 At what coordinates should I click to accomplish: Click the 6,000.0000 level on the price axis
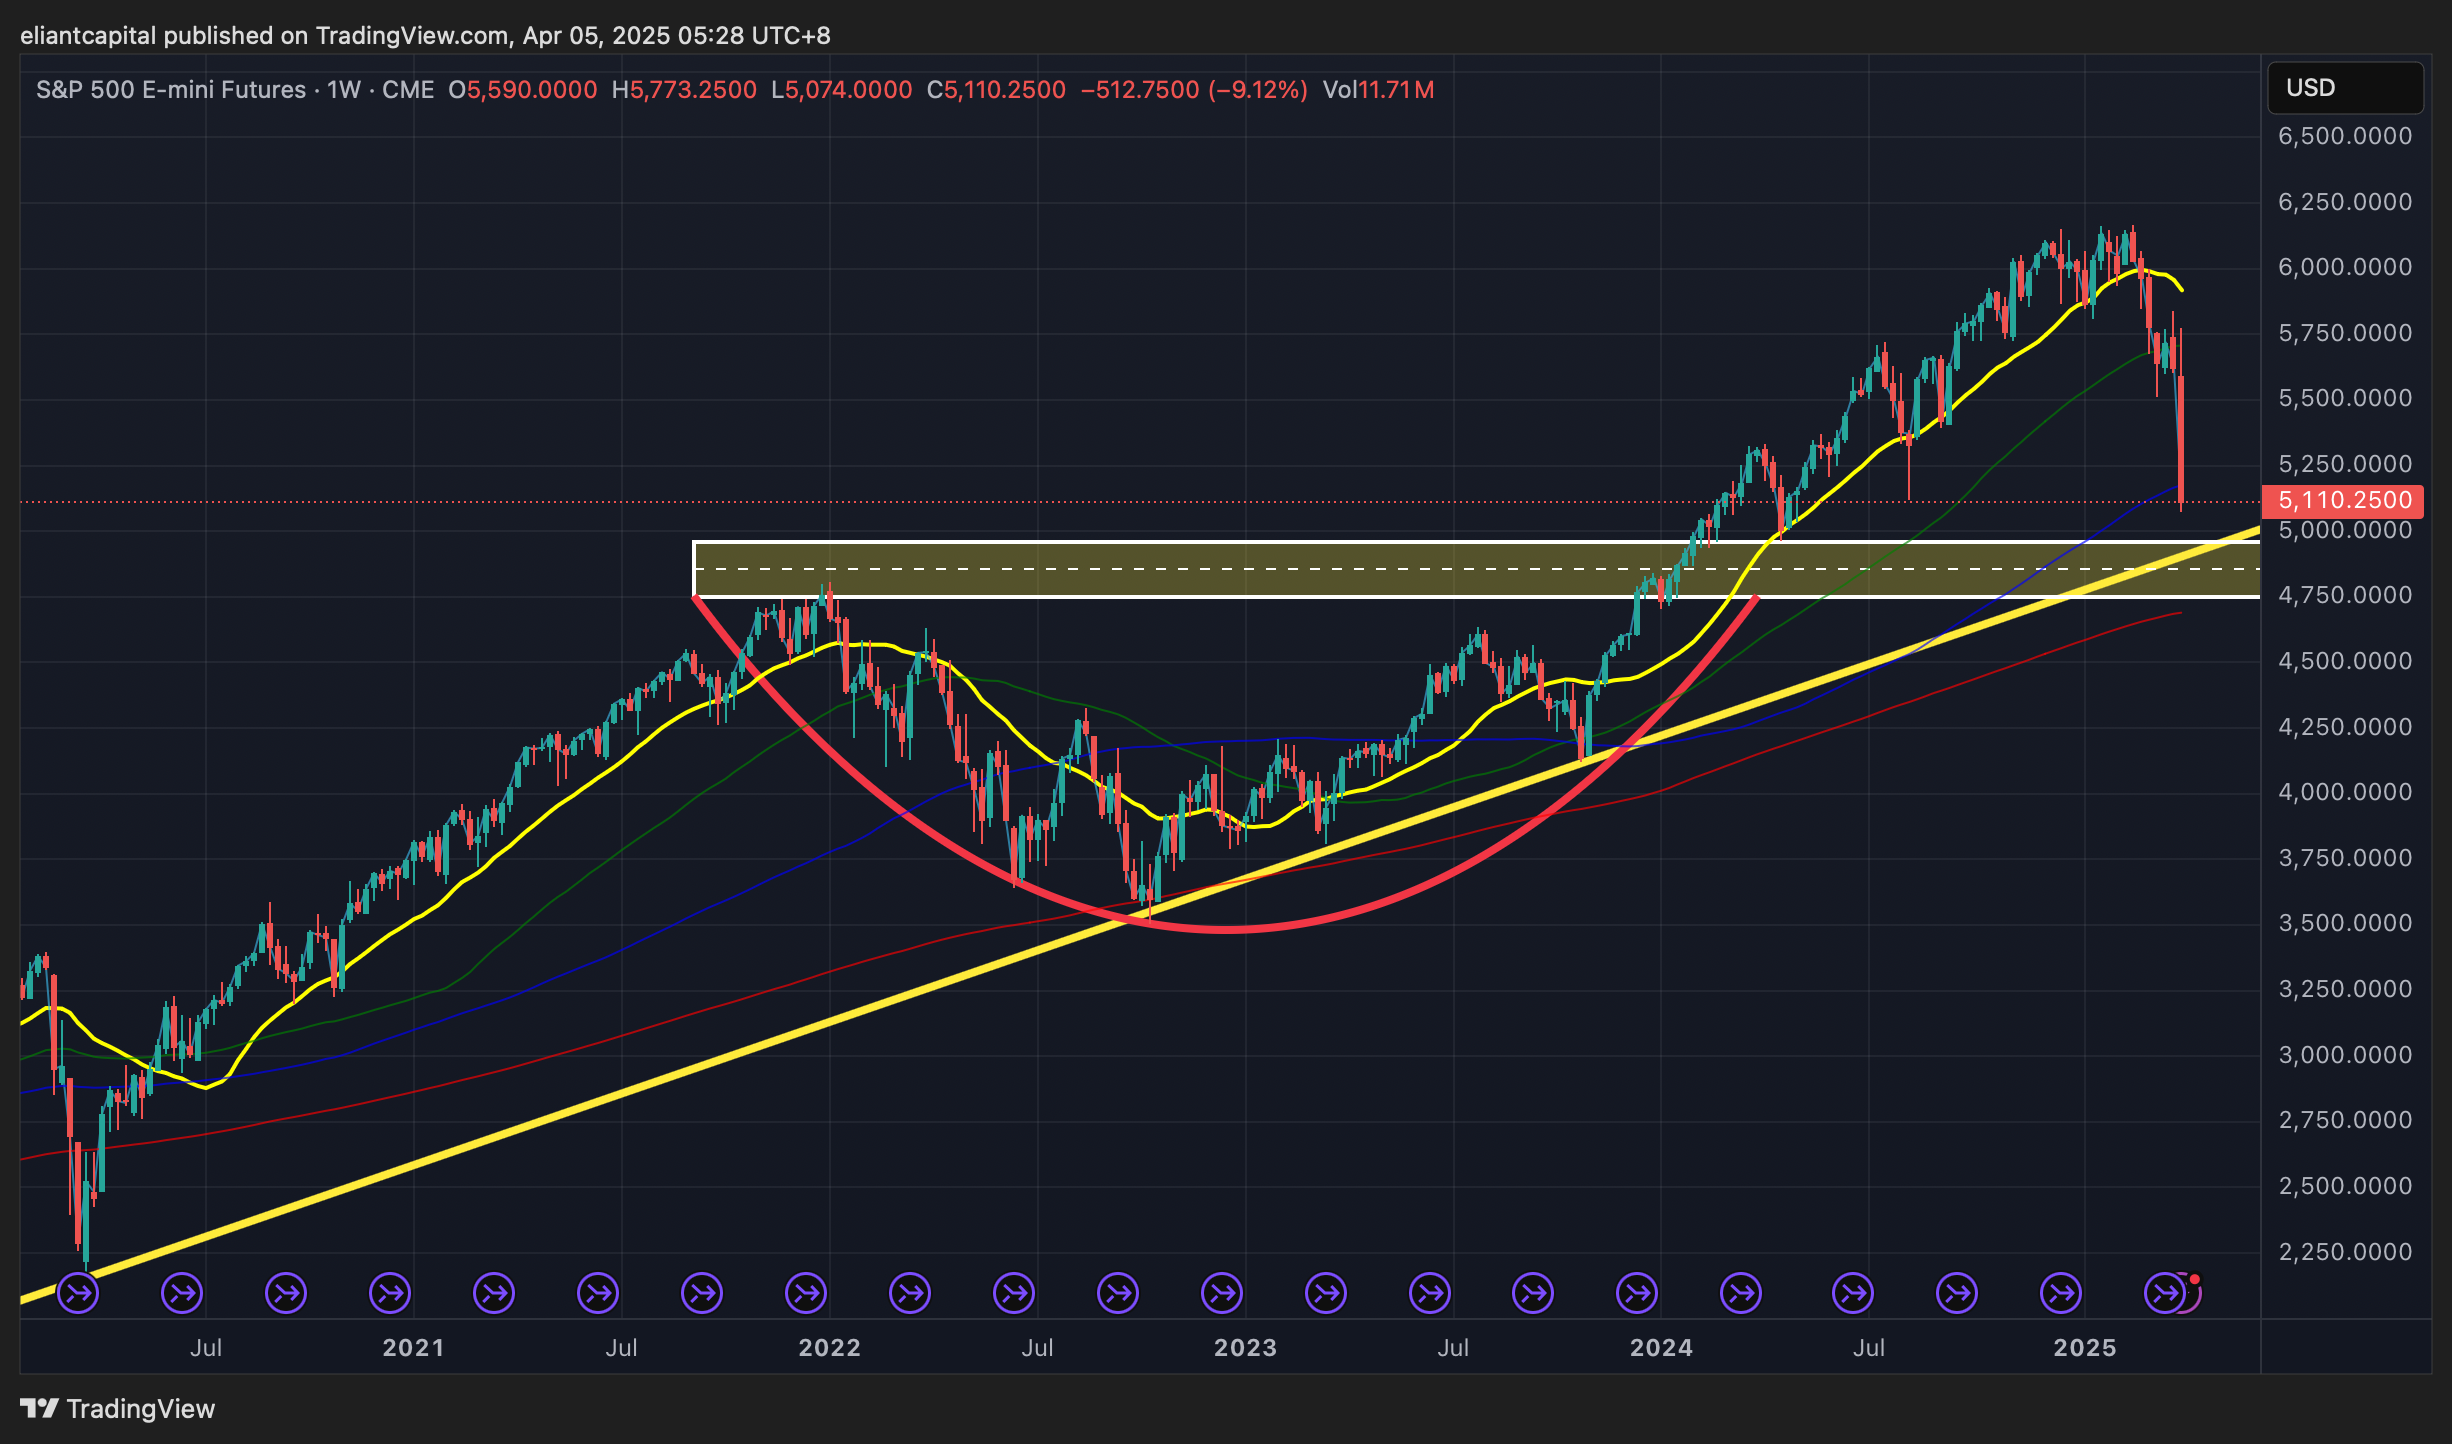coord(2344,267)
